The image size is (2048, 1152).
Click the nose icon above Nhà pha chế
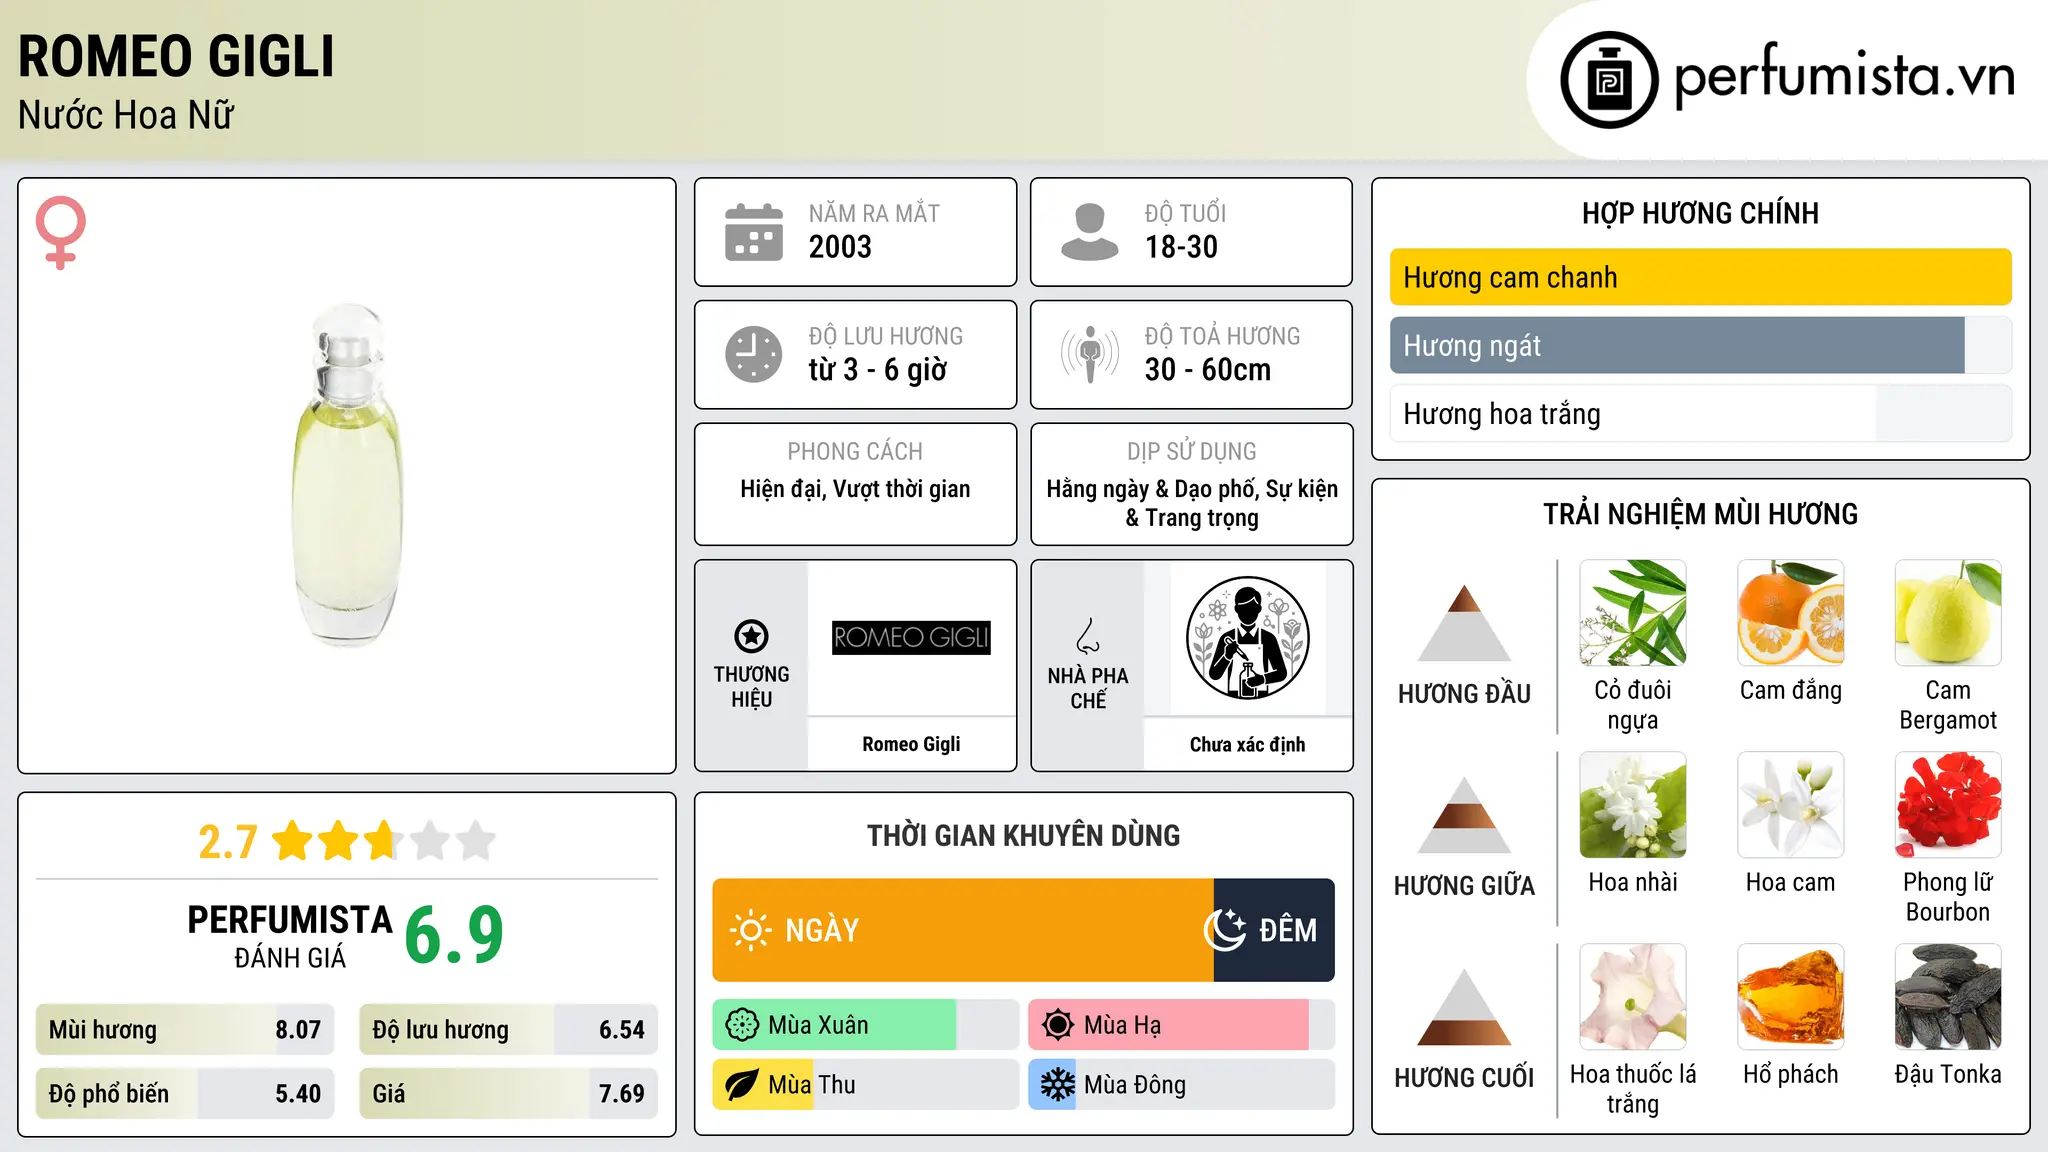pos(1088,635)
